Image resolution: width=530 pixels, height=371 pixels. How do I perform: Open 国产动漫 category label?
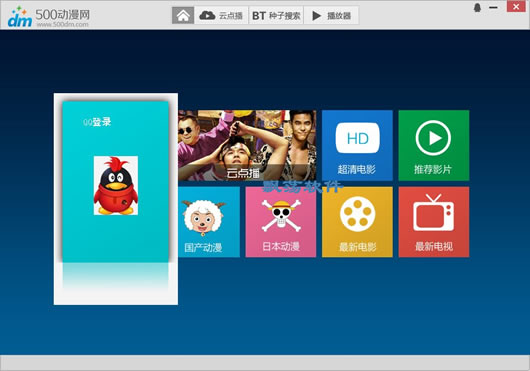click(x=203, y=247)
